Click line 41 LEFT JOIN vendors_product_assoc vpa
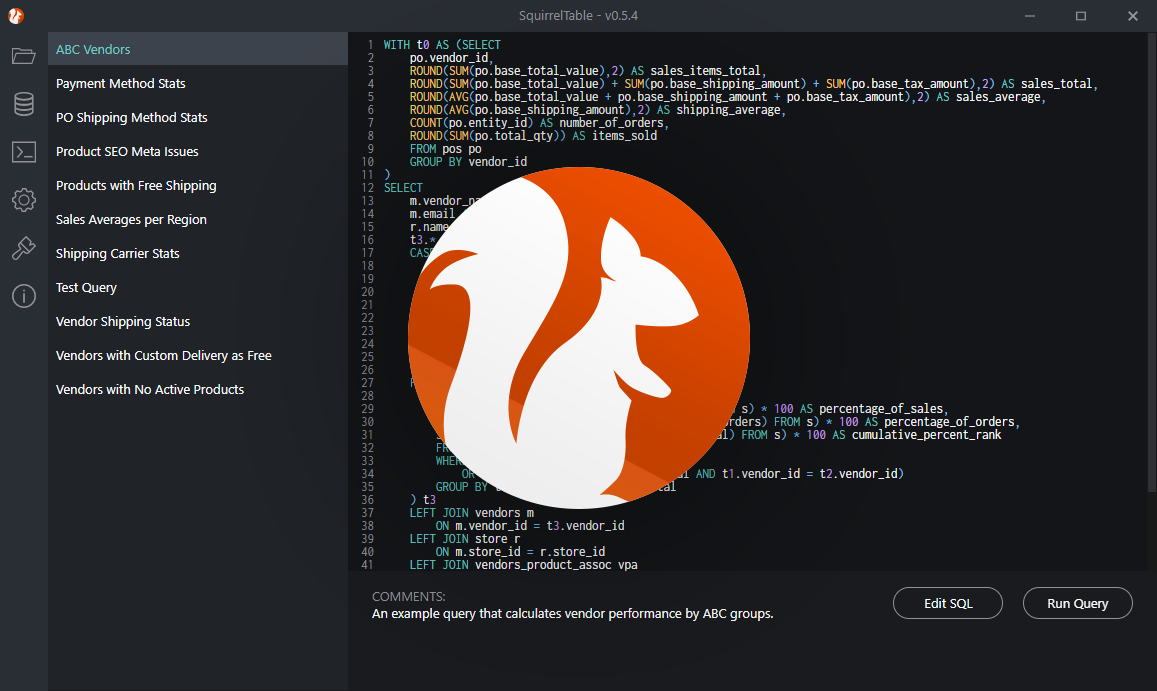Viewport: 1157px width, 691px height. pyautogui.click(x=524, y=565)
